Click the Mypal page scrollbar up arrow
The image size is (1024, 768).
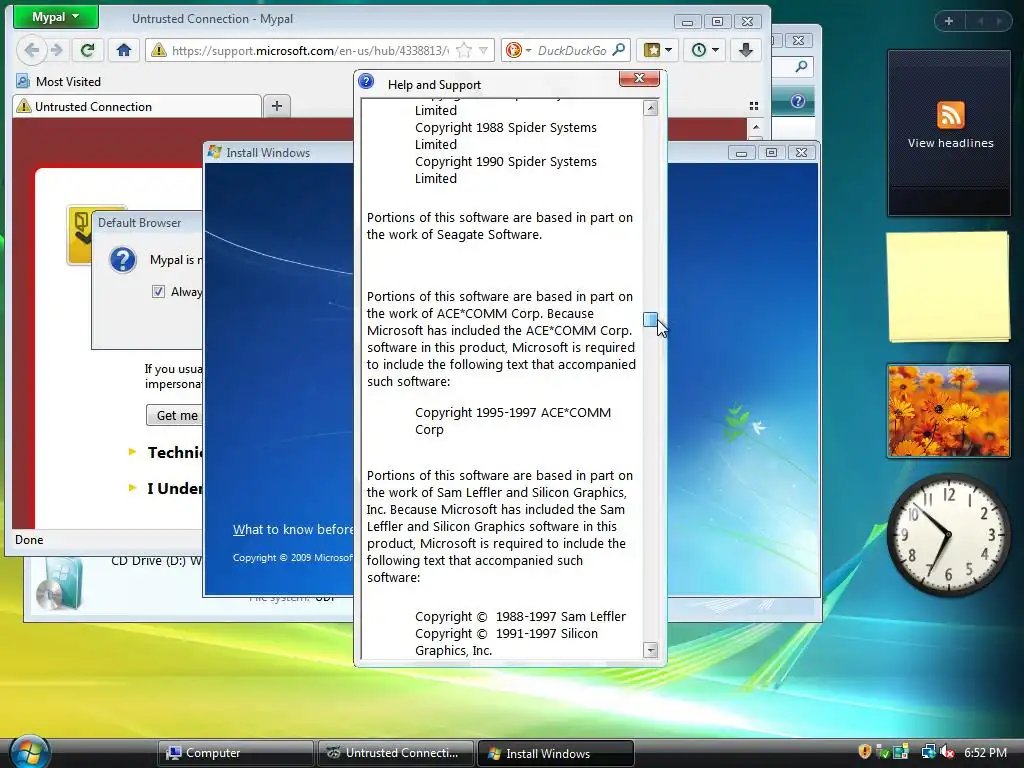756,127
